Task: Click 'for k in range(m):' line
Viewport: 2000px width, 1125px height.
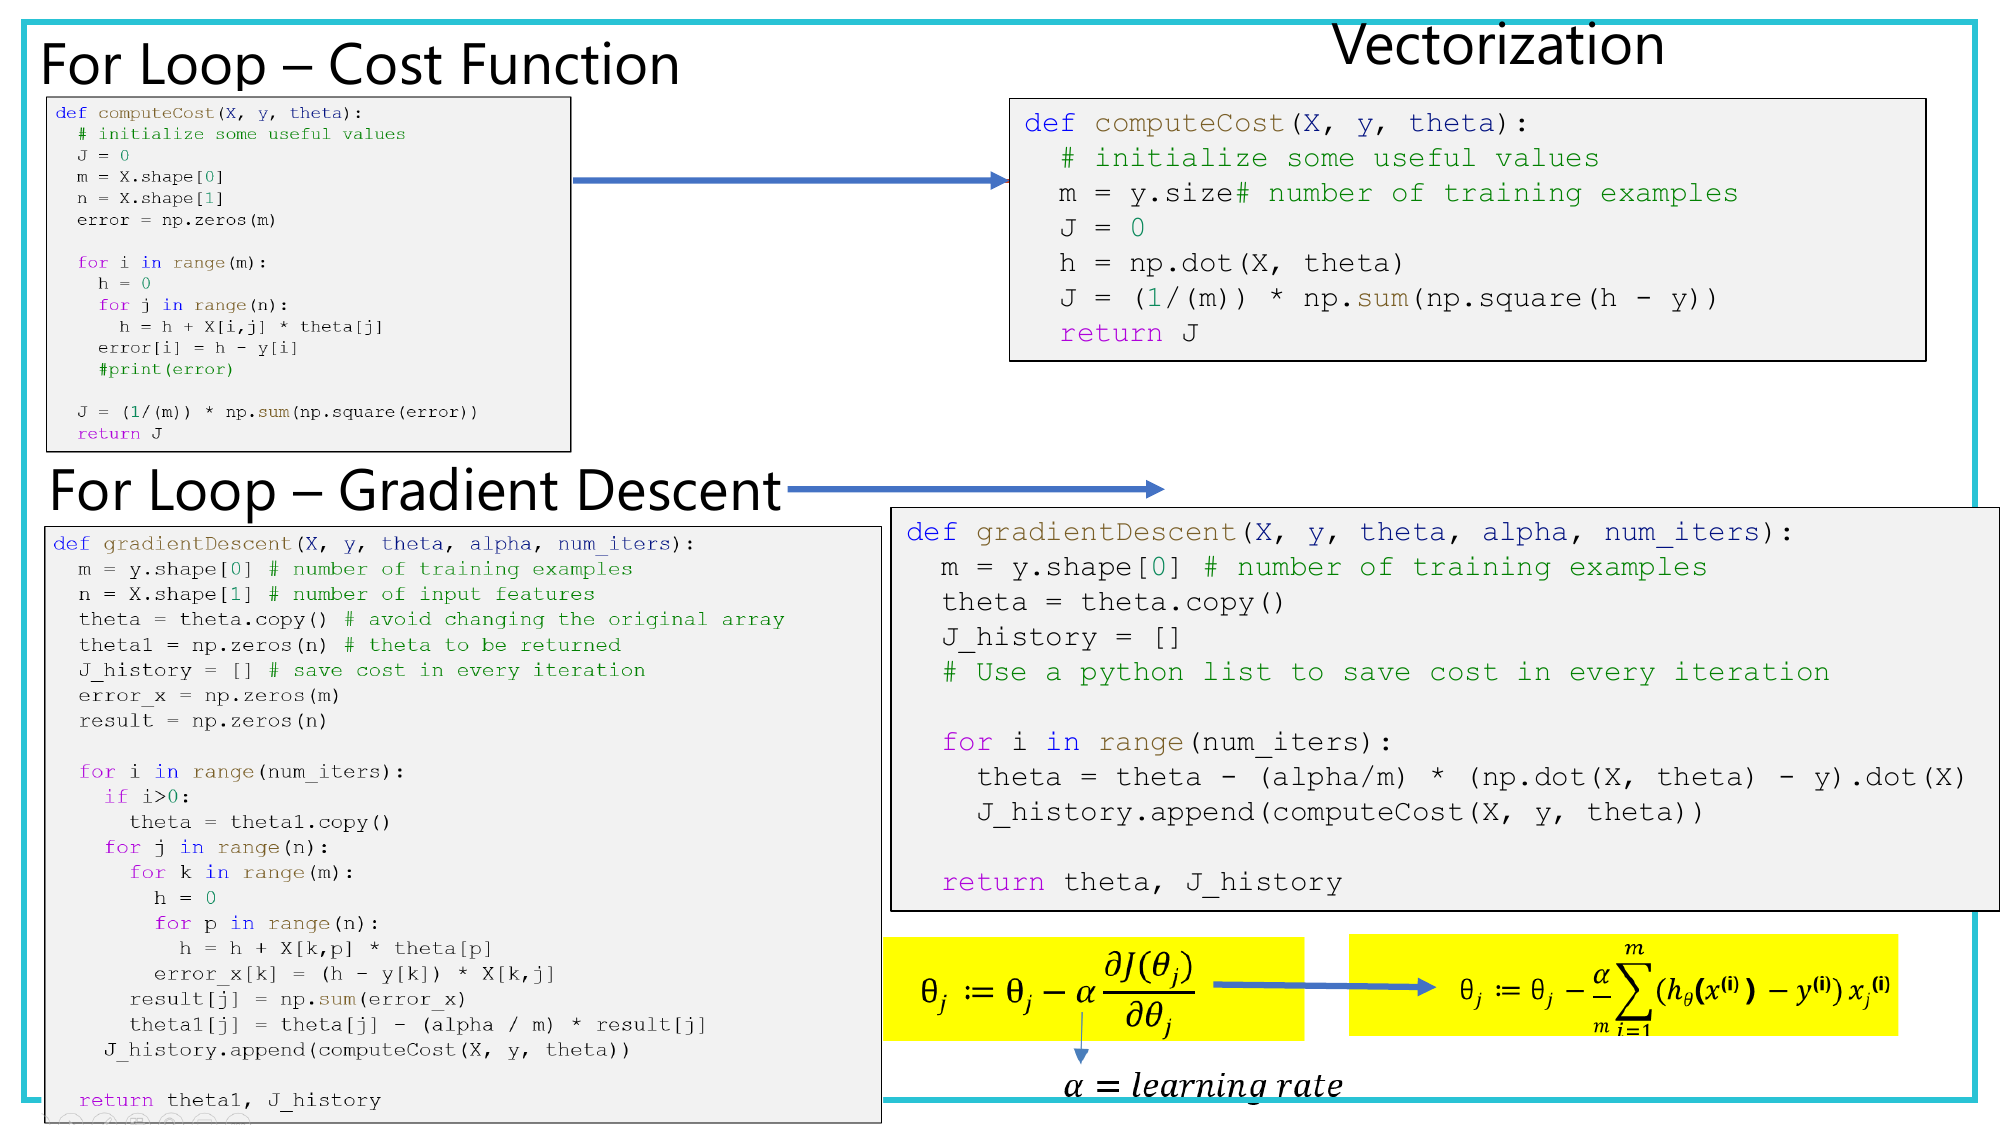Action: [241, 873]
